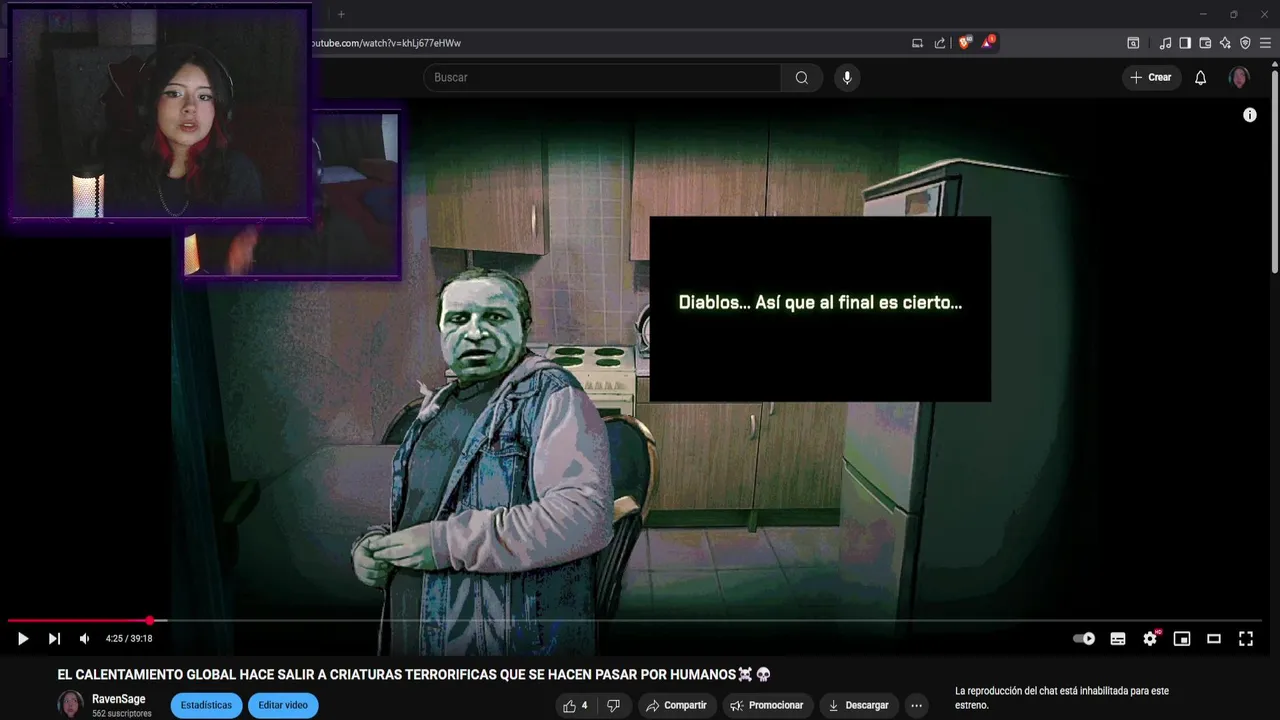This screenshot has height=720, width=1280.
Task: Enter fullscreen mode
Action: click(1246, 639)
